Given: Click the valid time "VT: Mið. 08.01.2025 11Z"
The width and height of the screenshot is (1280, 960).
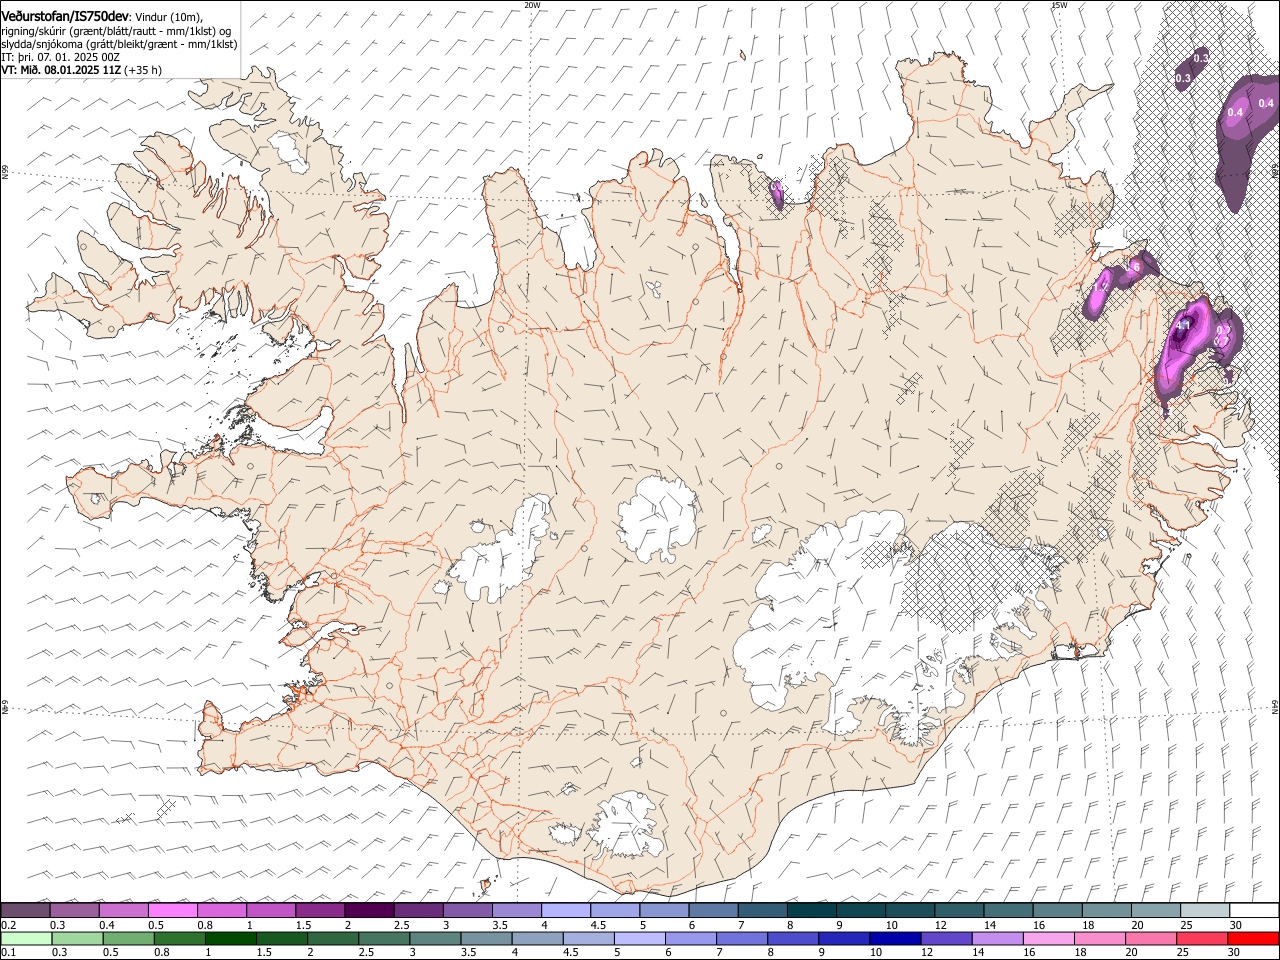Looking at the screenshot, I should point(61,70).
